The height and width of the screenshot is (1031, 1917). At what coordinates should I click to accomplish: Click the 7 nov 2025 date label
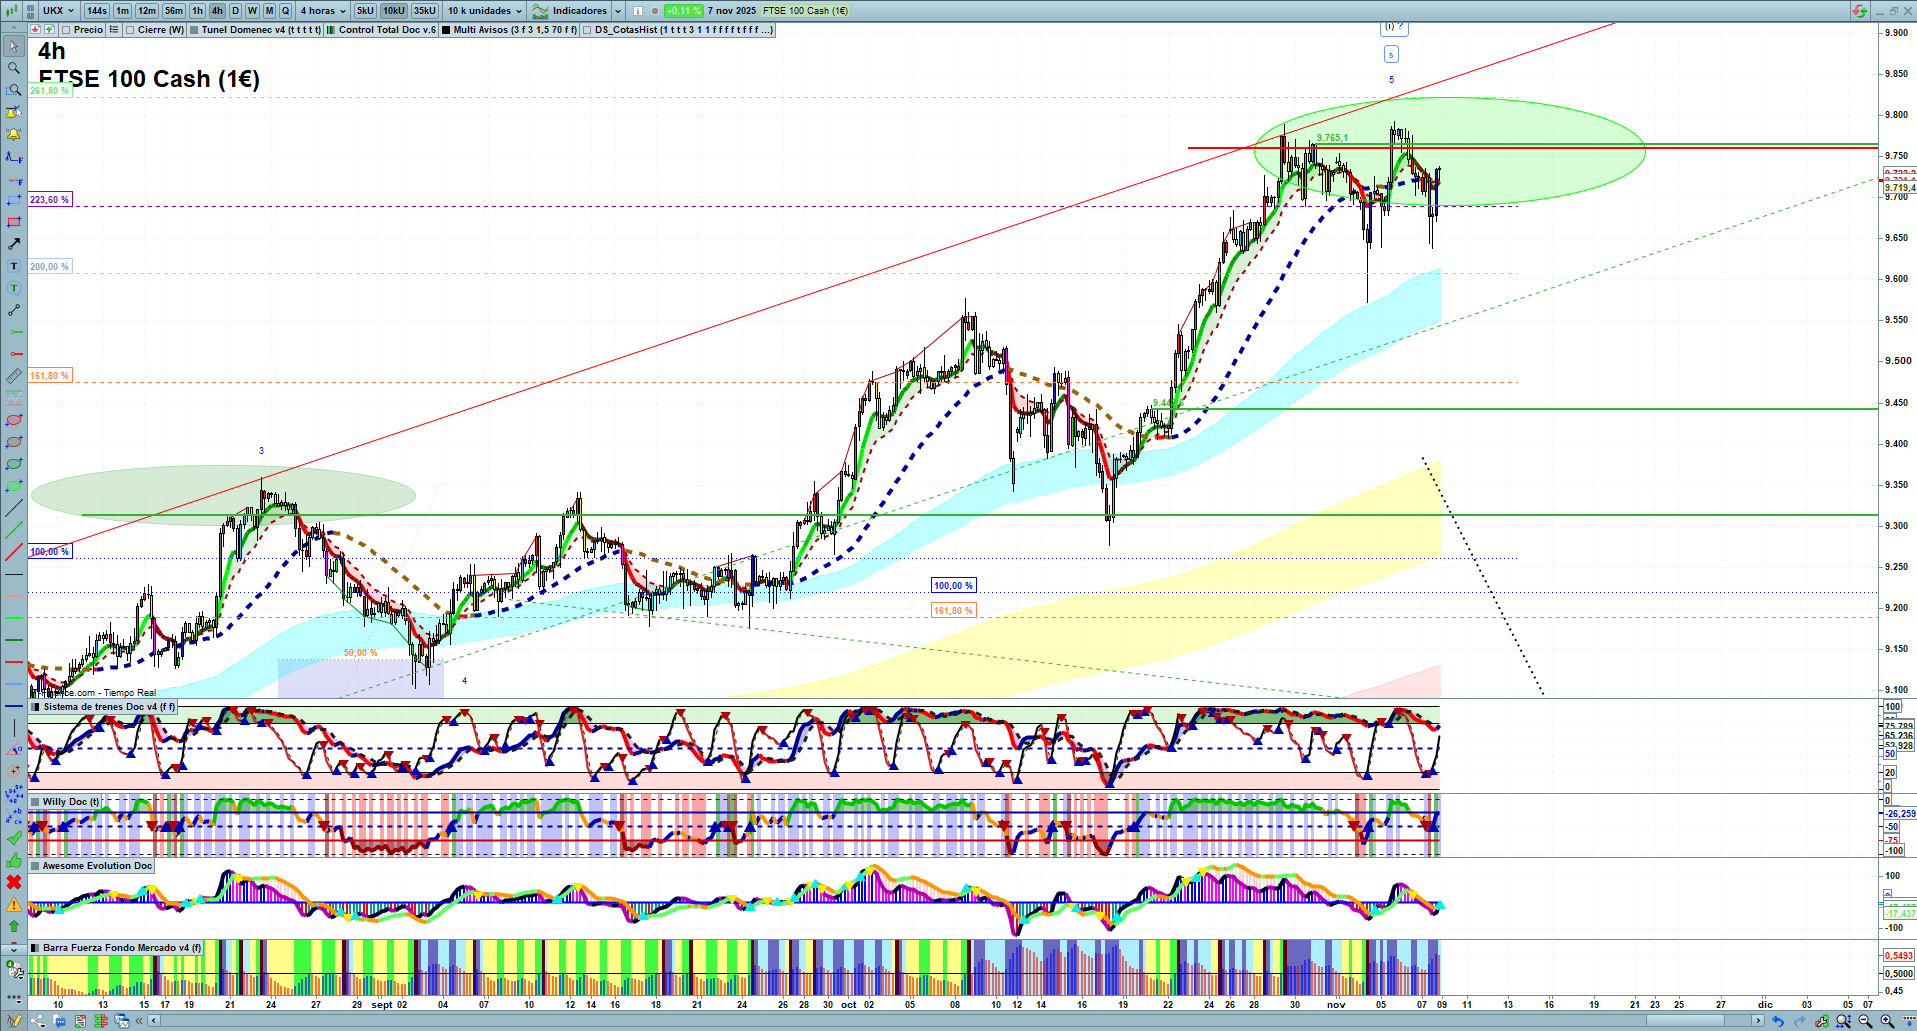point(732,11)
